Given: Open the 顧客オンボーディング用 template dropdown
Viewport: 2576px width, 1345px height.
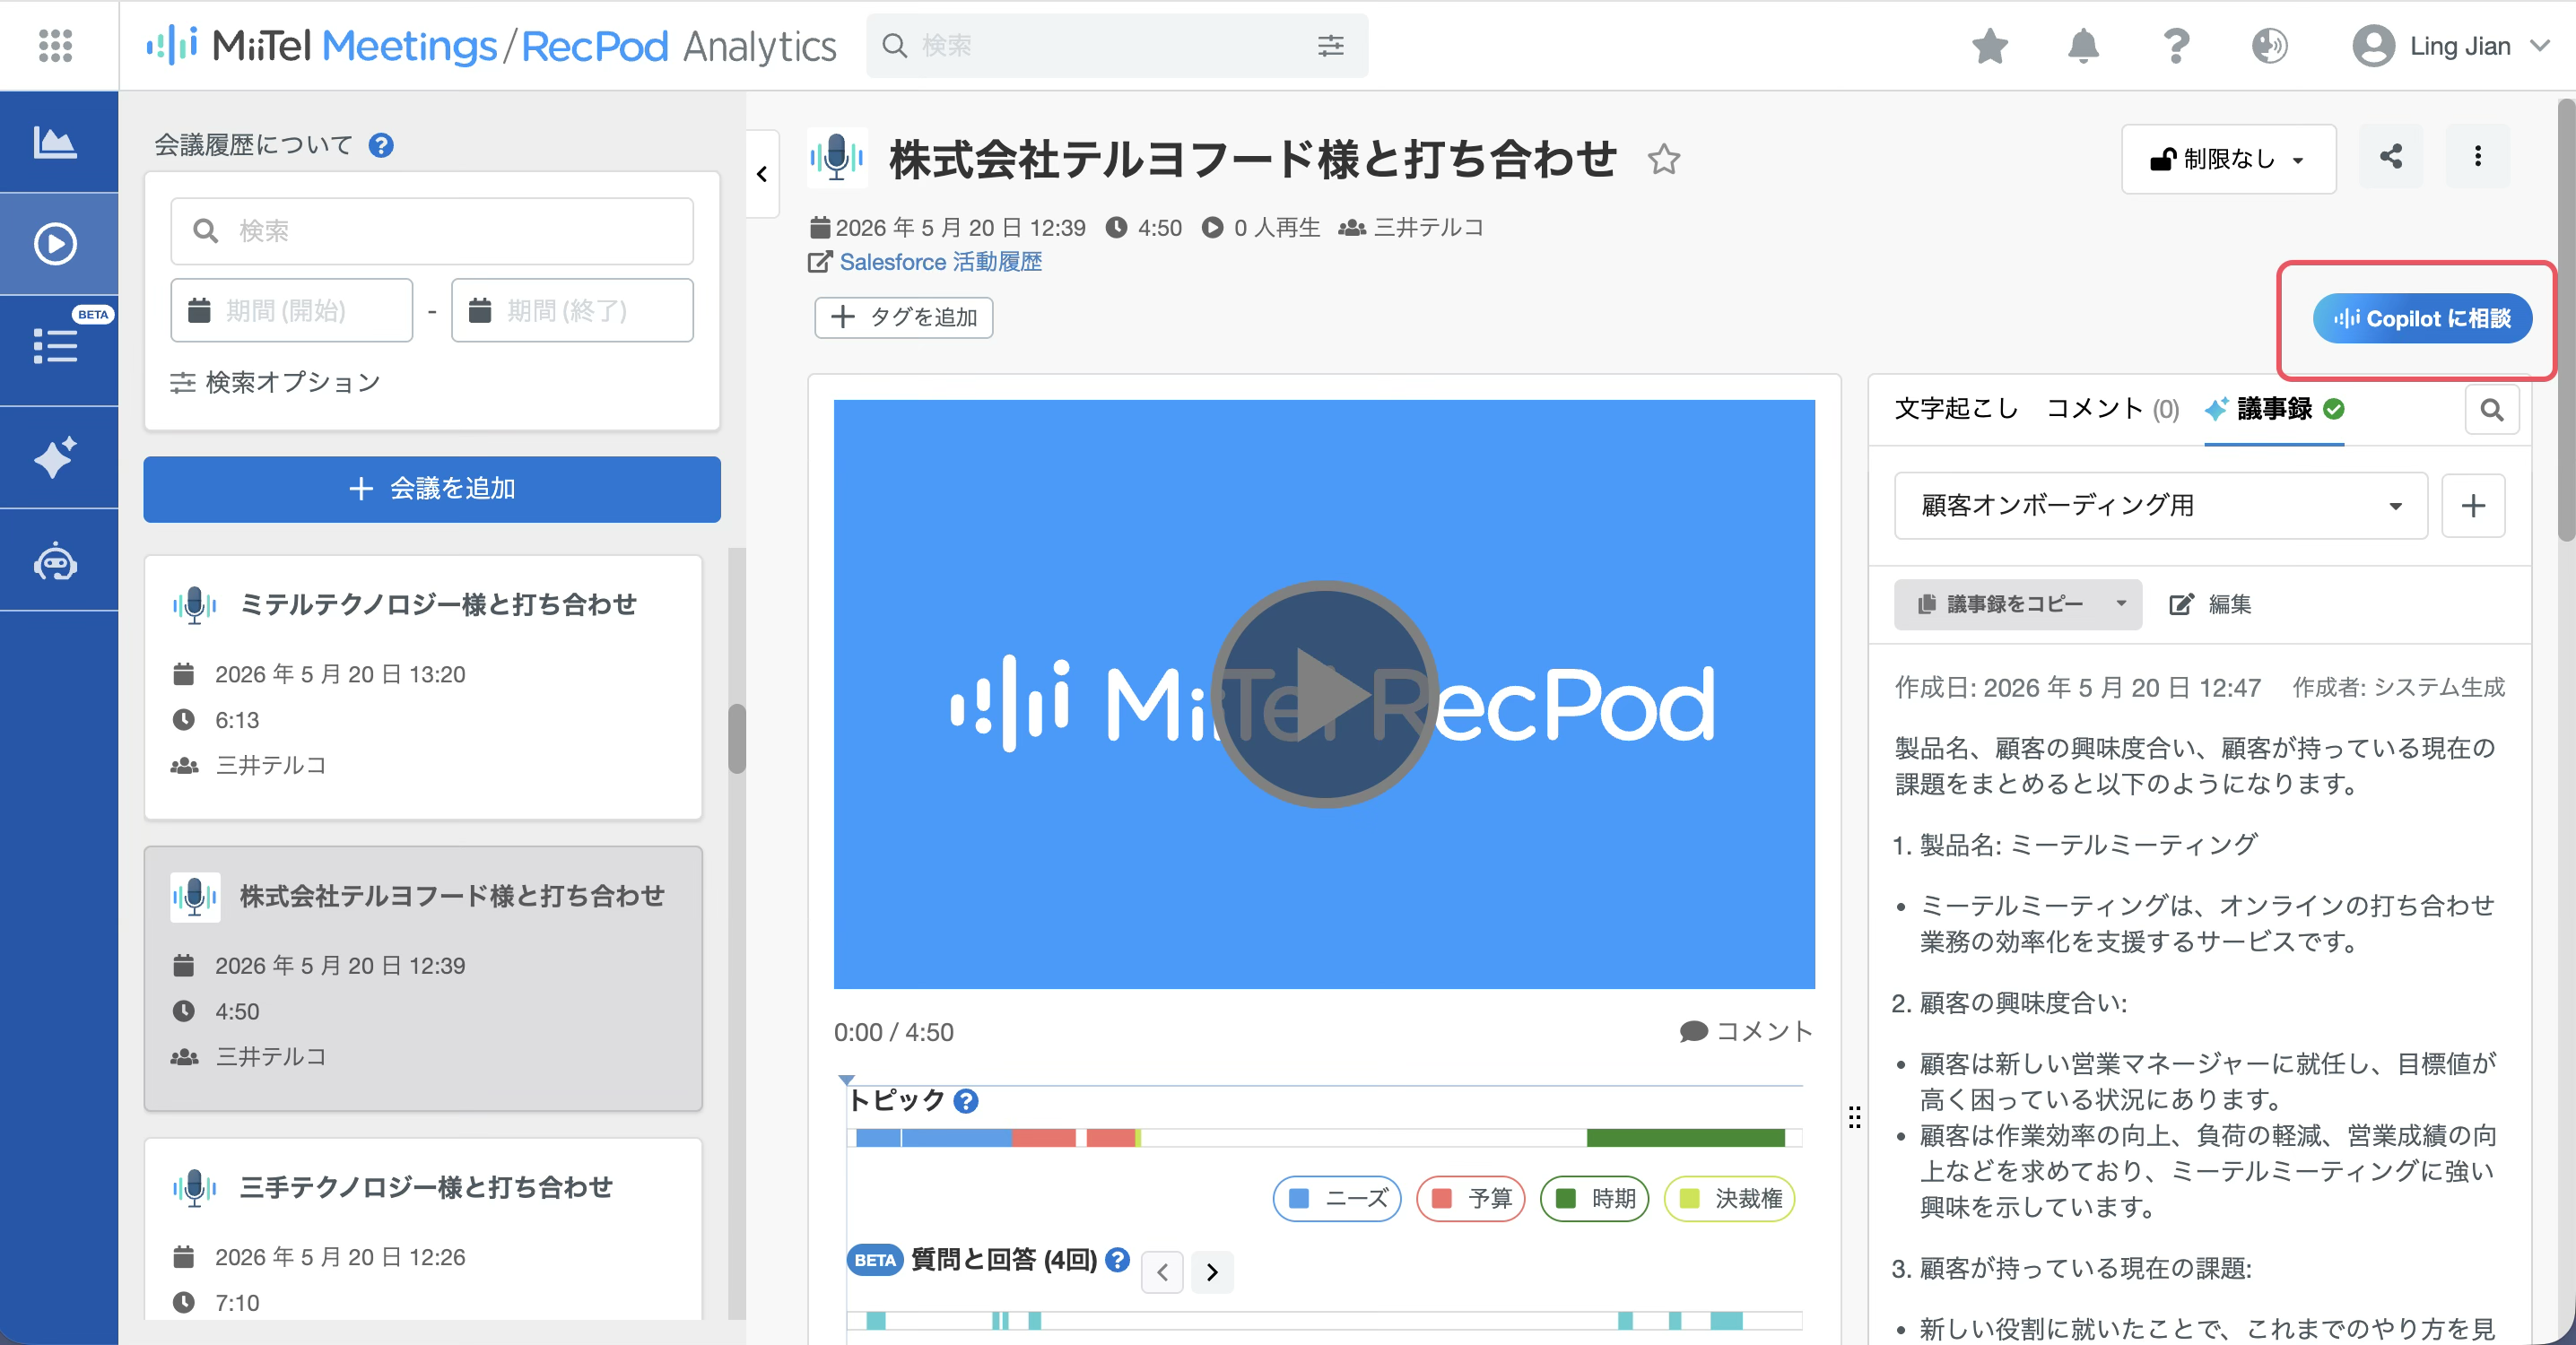Looking at the screenshot, I should pos(2160,506).
